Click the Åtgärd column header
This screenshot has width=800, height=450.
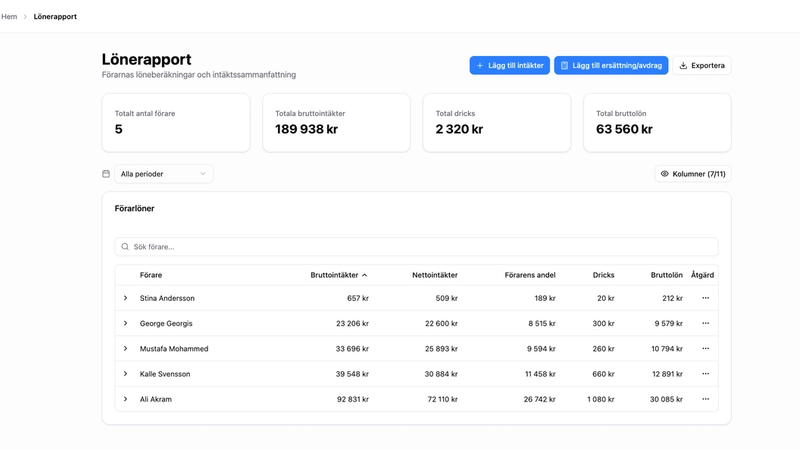(x=702, y=275)
